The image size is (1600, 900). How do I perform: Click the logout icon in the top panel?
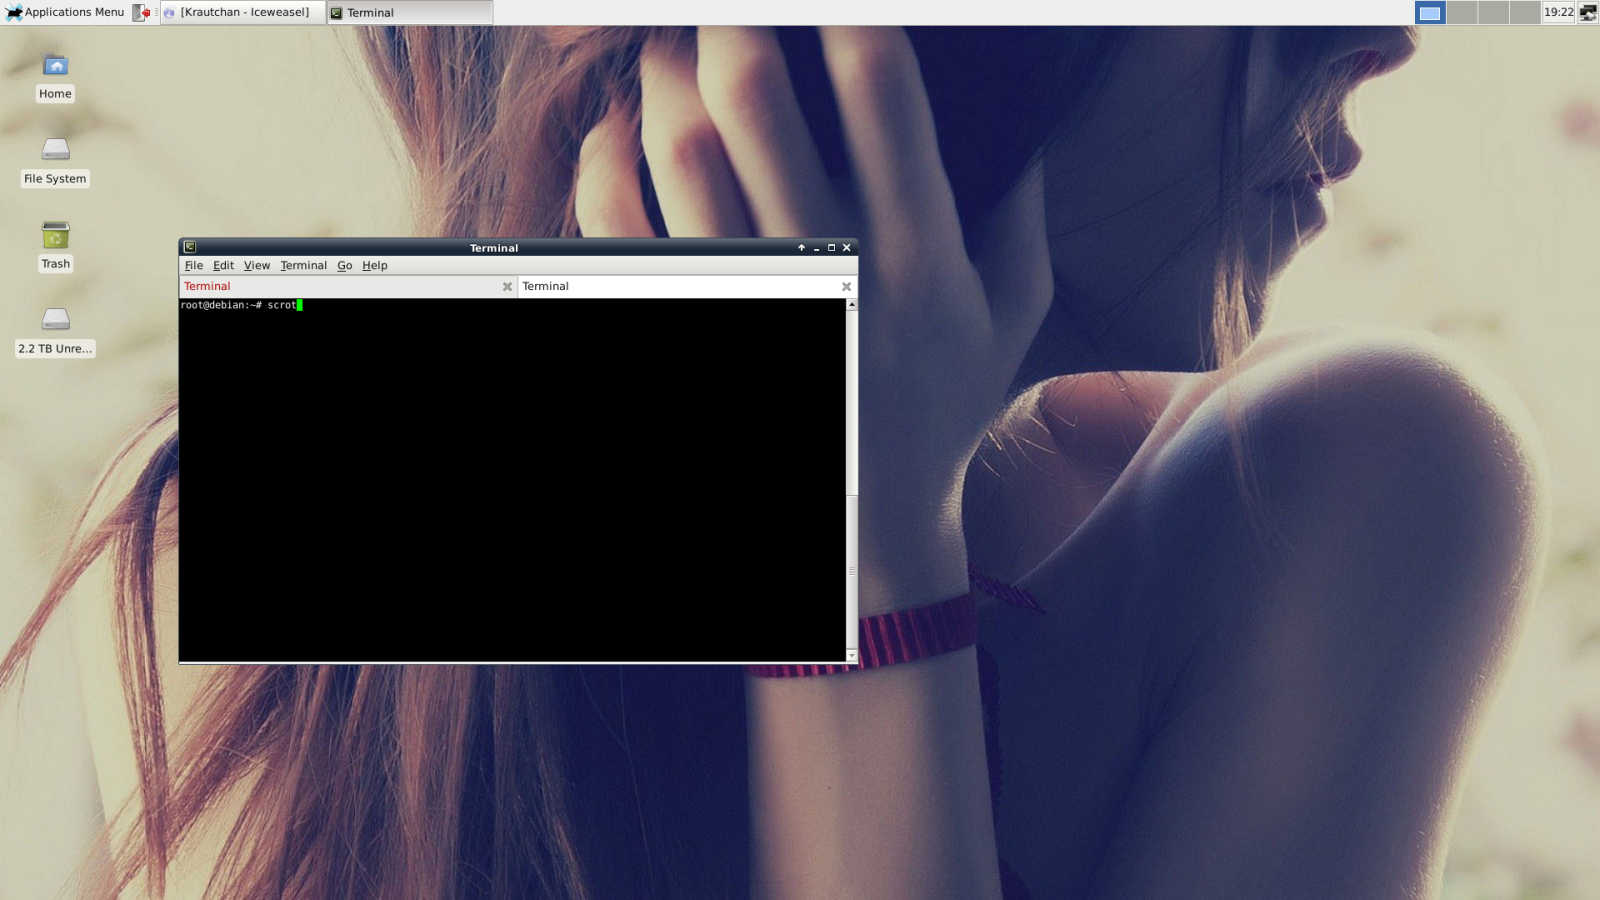(x=141, y=13)
